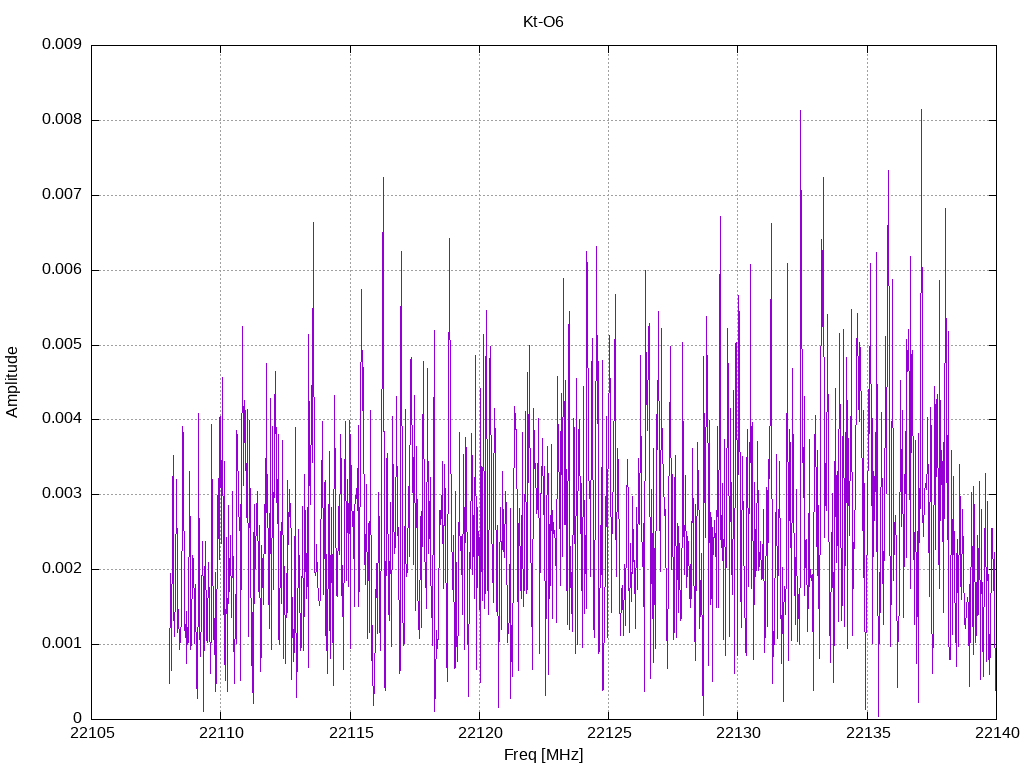The width and height of the screenshot is (1024, 768).
Task: Click the y-axis tick label 0.004
Action: [x=62, y=419]
